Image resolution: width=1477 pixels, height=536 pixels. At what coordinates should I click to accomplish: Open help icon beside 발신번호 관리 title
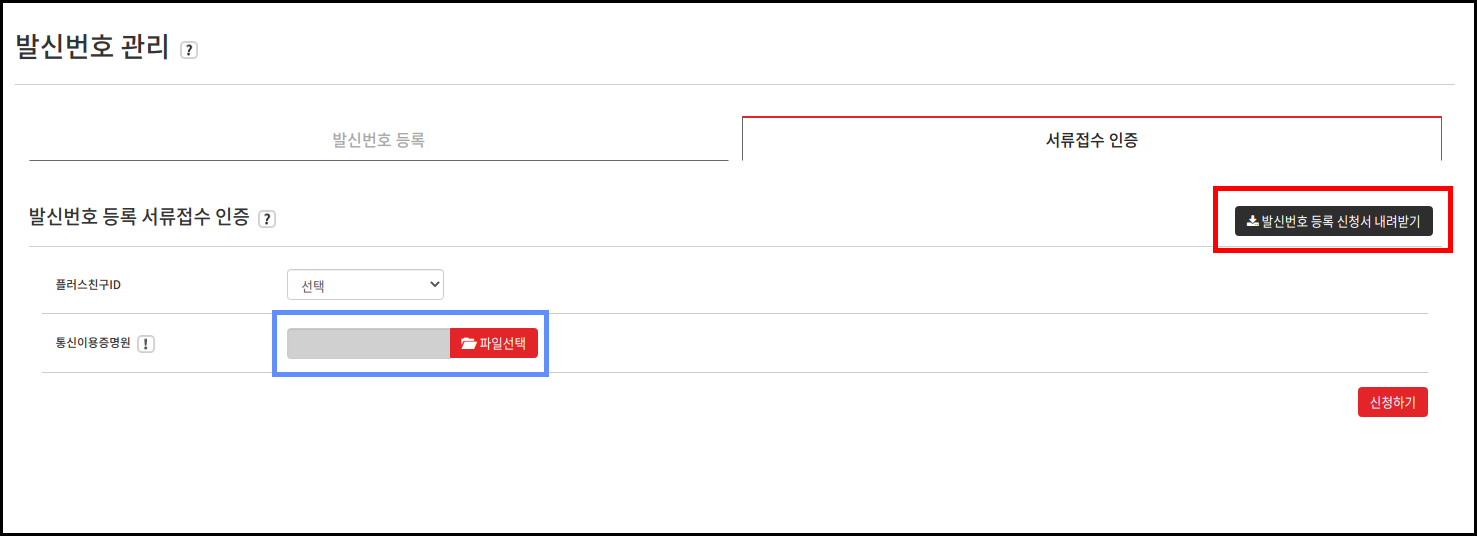click(189, 50)
